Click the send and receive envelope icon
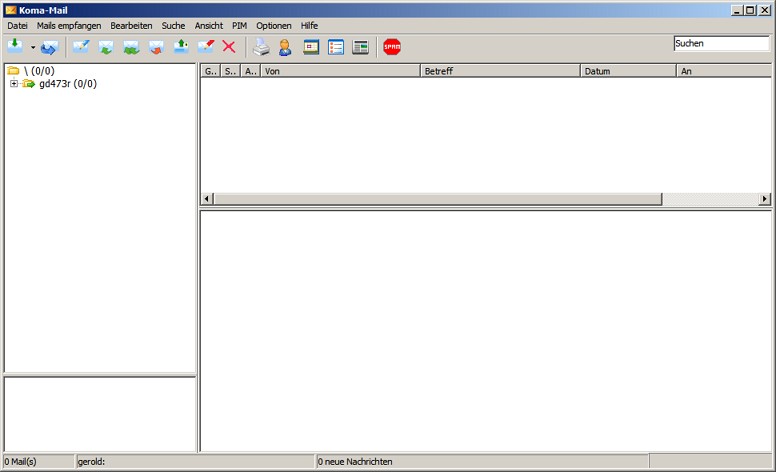Viewport: 776px width, 472px height. click(49, 47)
